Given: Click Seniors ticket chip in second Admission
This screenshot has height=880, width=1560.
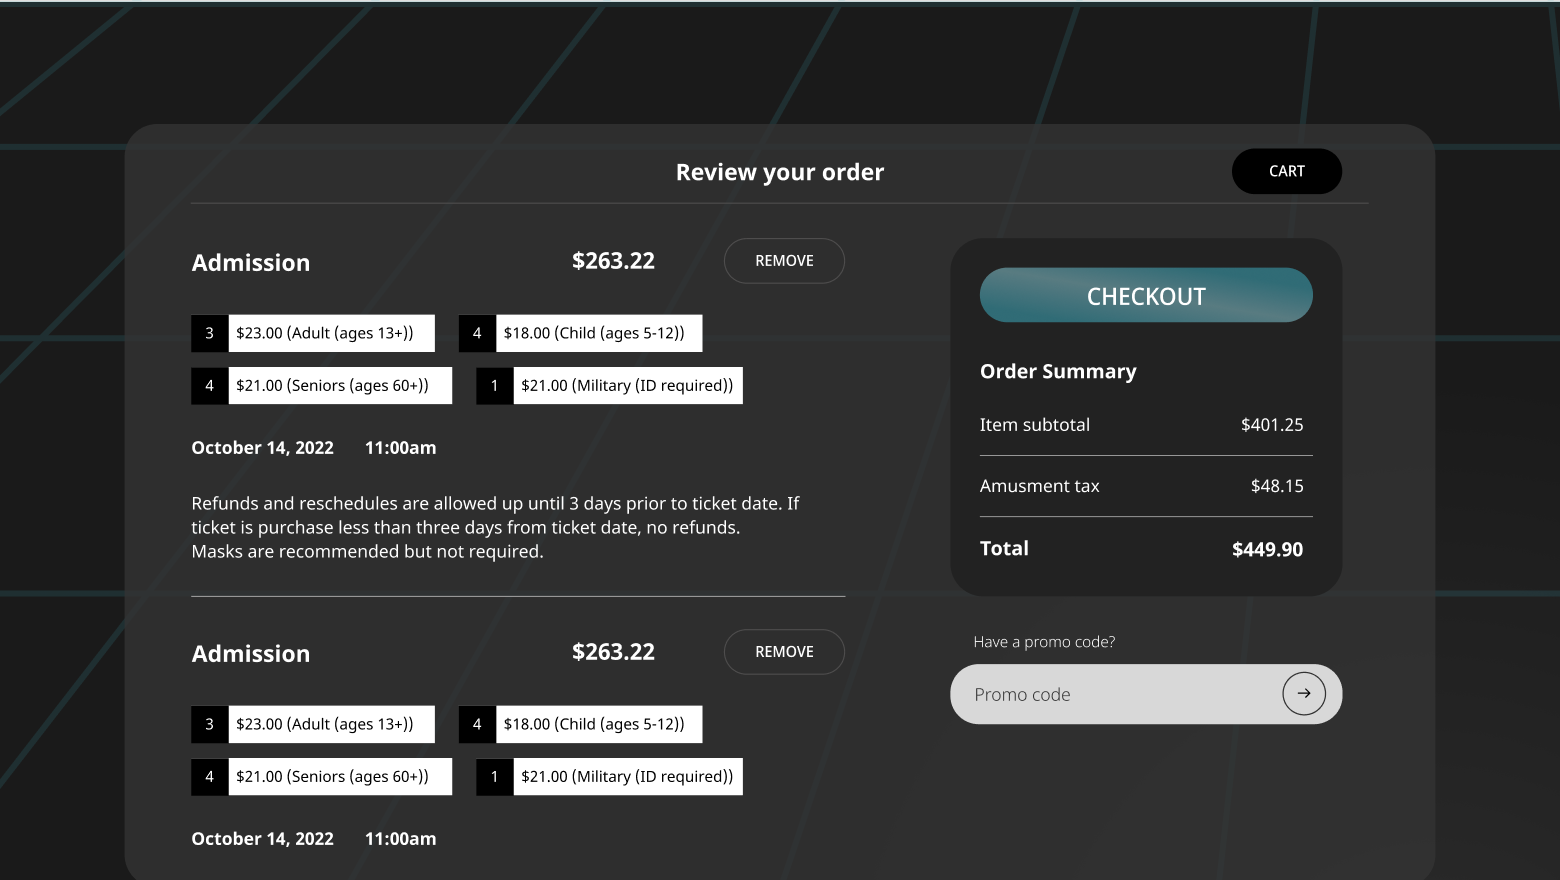Looking at the screenshot, I should pyautogui.click(x=339, y=777).
